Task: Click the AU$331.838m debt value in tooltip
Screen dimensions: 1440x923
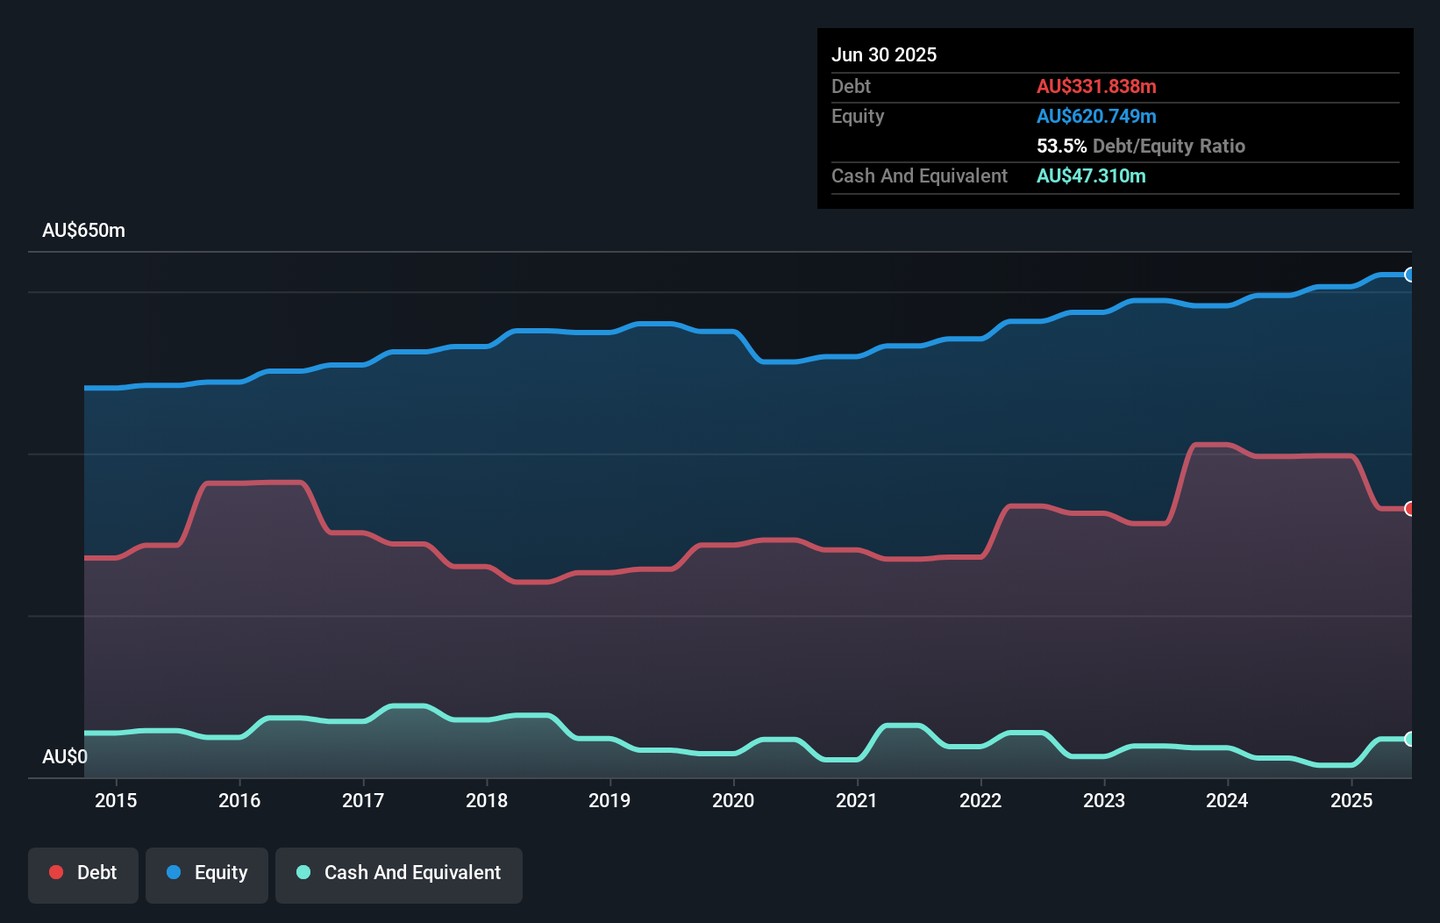Action: [x=1096, y=87]
